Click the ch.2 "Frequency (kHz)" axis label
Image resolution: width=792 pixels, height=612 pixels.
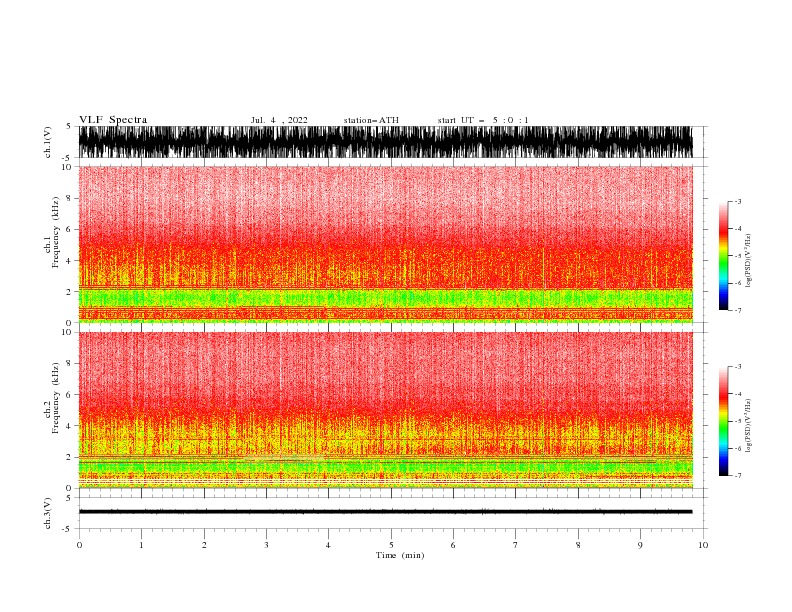click(56, 398)
